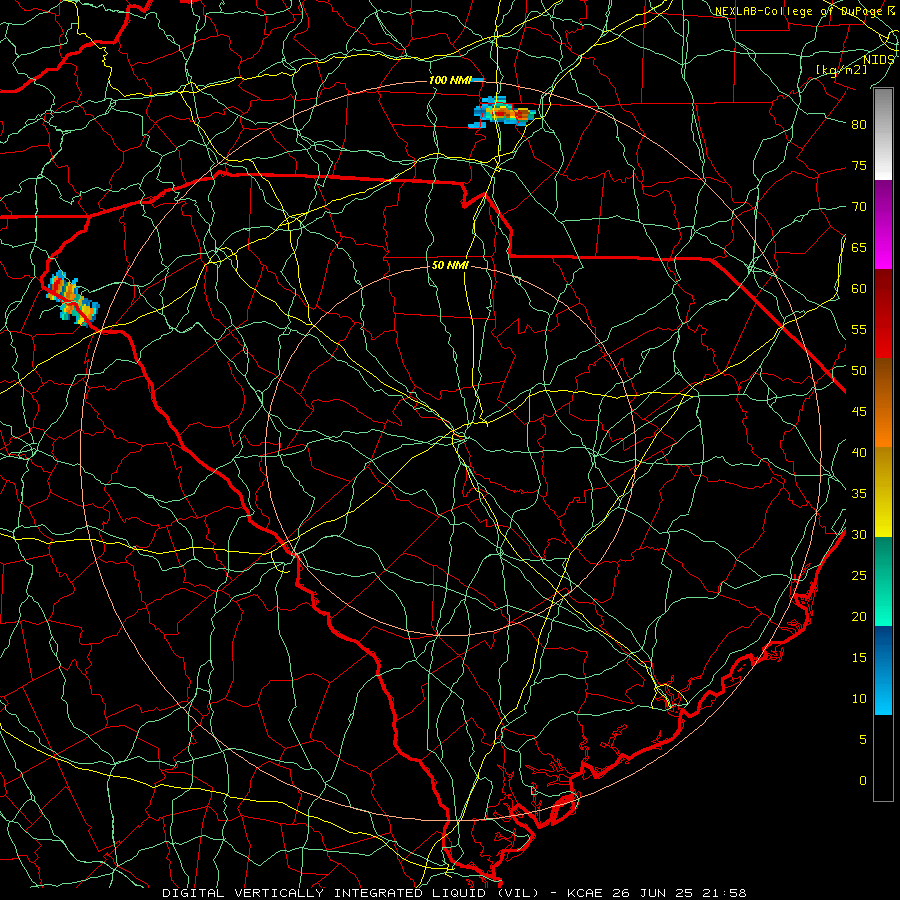Click the 26 JUN 25 21:58 timestamp
900x900 pixels.
point(679,893)
